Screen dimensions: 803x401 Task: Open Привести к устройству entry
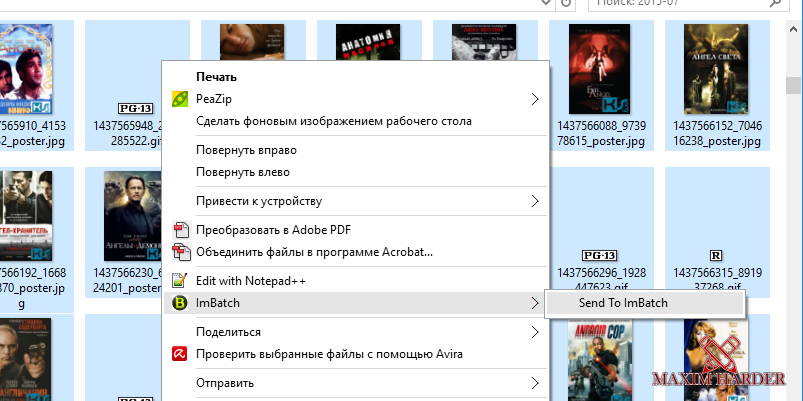[355, 201]
